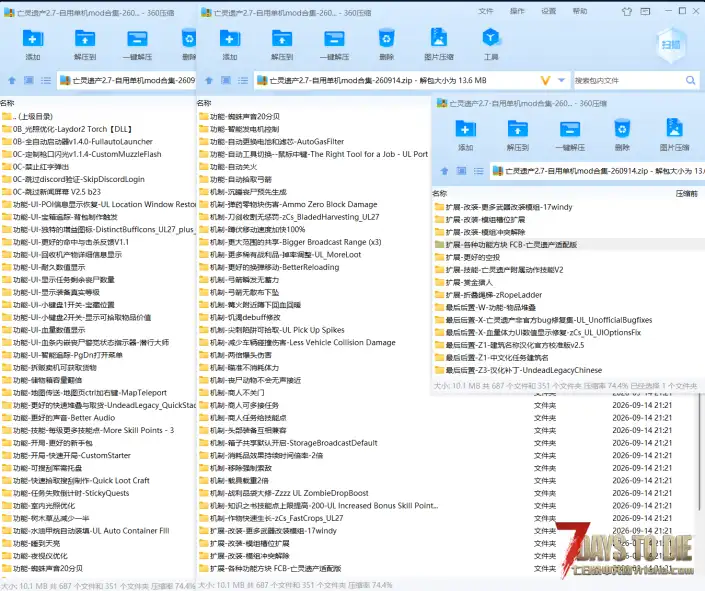The width and height of the screenshot is (705, 591).
Task: Switch to icon view in the middle window
Action: [226, 81]
